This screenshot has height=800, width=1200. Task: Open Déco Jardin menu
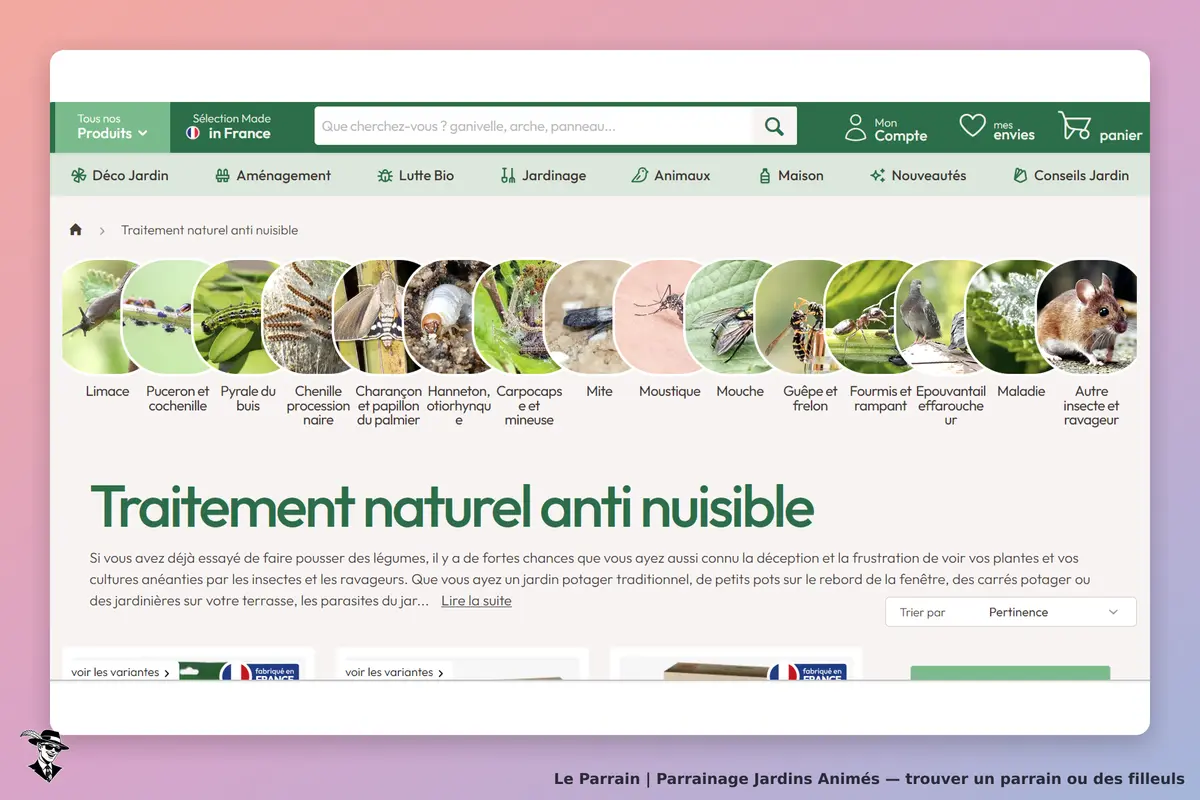pos(120,175)
